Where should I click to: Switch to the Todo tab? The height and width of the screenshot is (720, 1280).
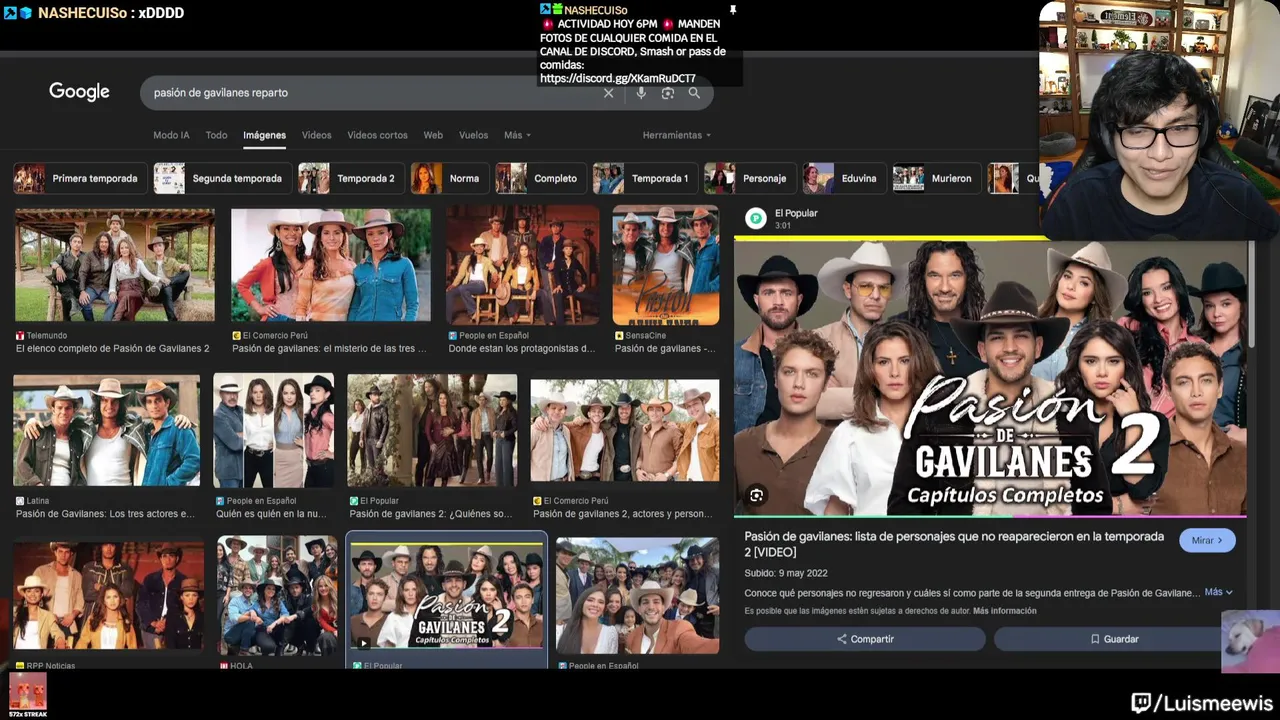coord(216,135)
